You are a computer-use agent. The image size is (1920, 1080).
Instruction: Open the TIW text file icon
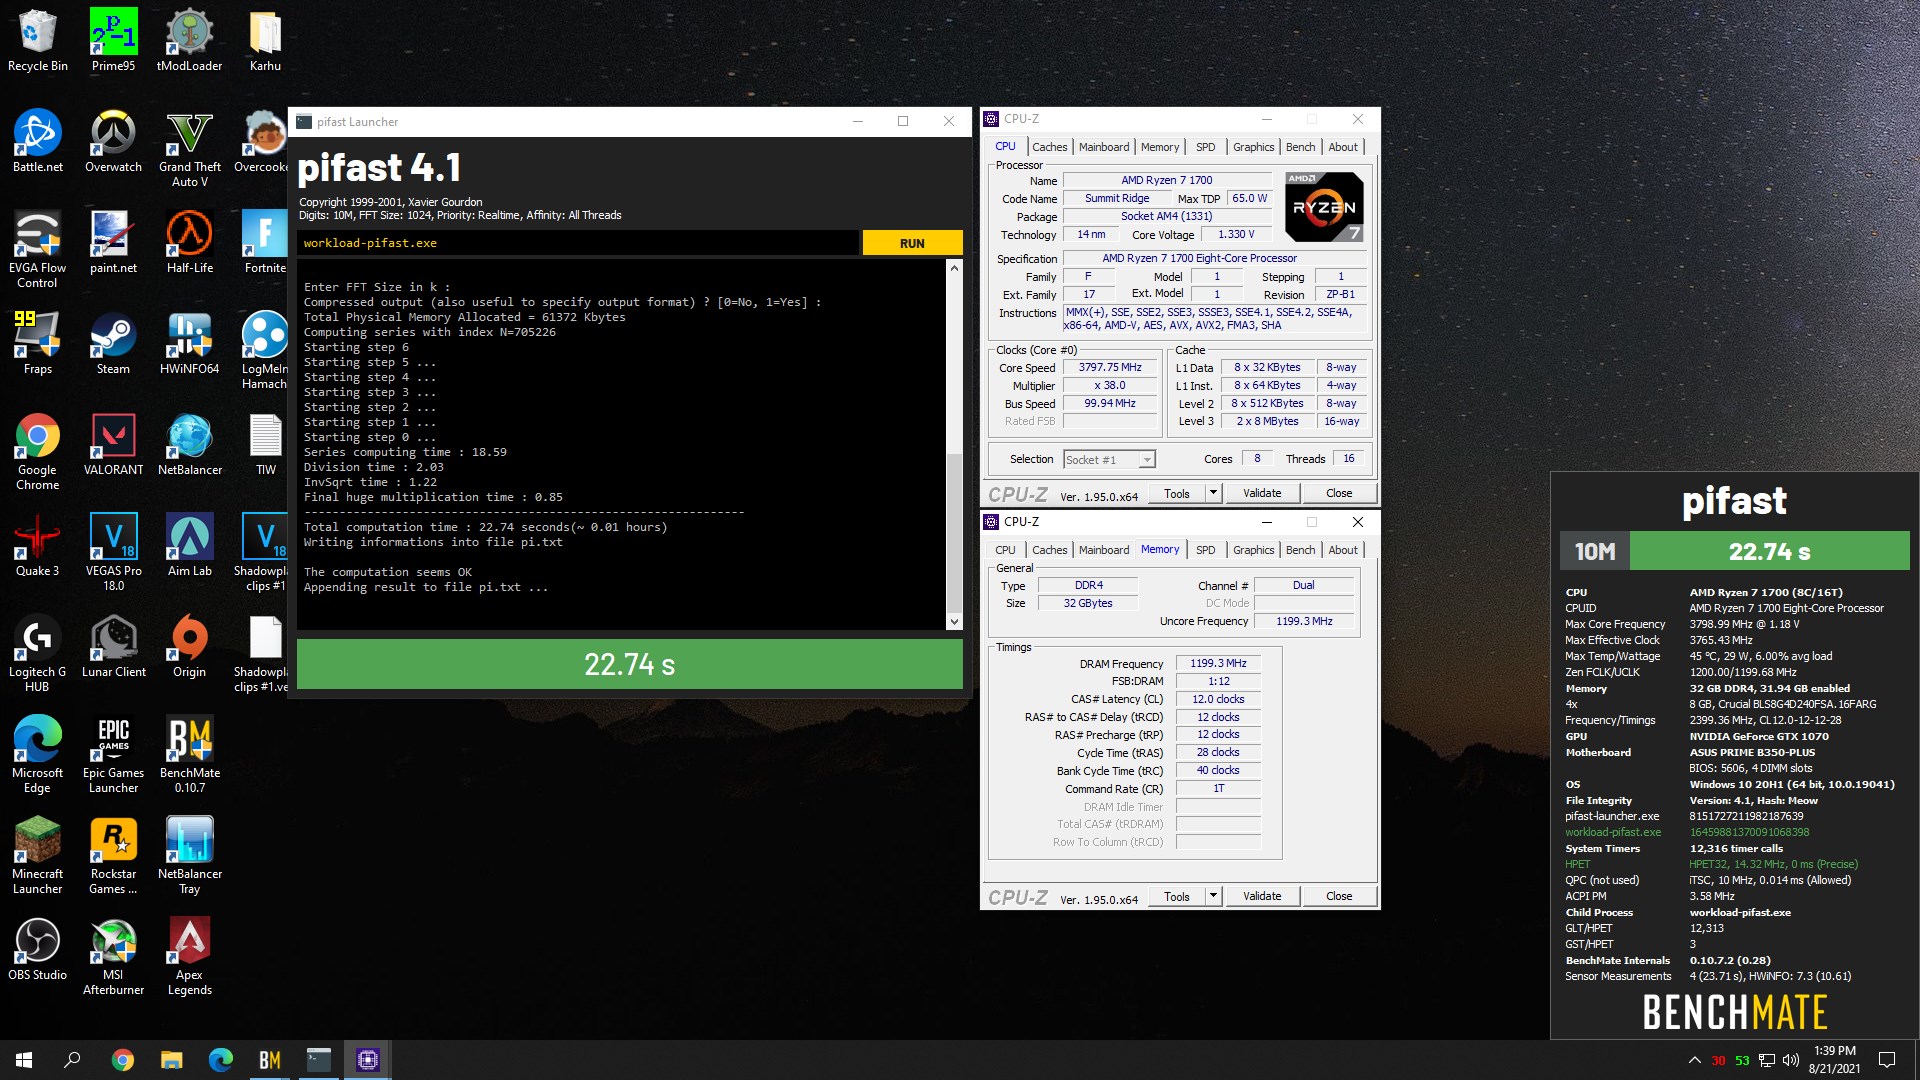coord(265,444)
